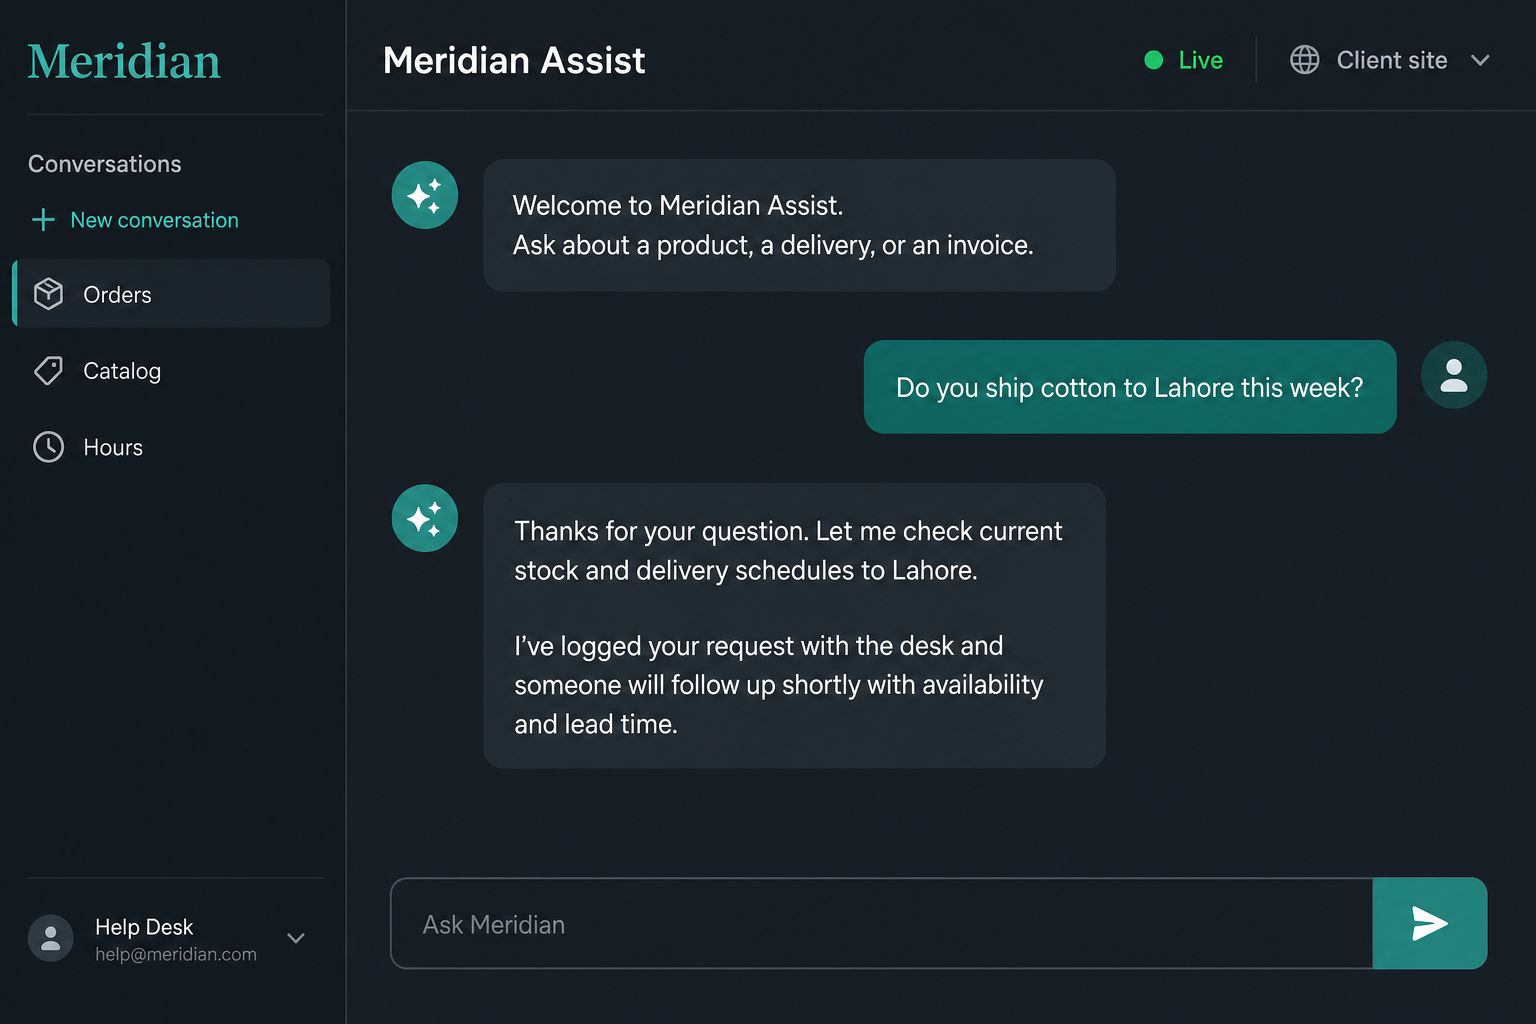Go to Catalog in the sidebar
The width and height of the screenshot is (1536, 1024).
coord(171,371)
